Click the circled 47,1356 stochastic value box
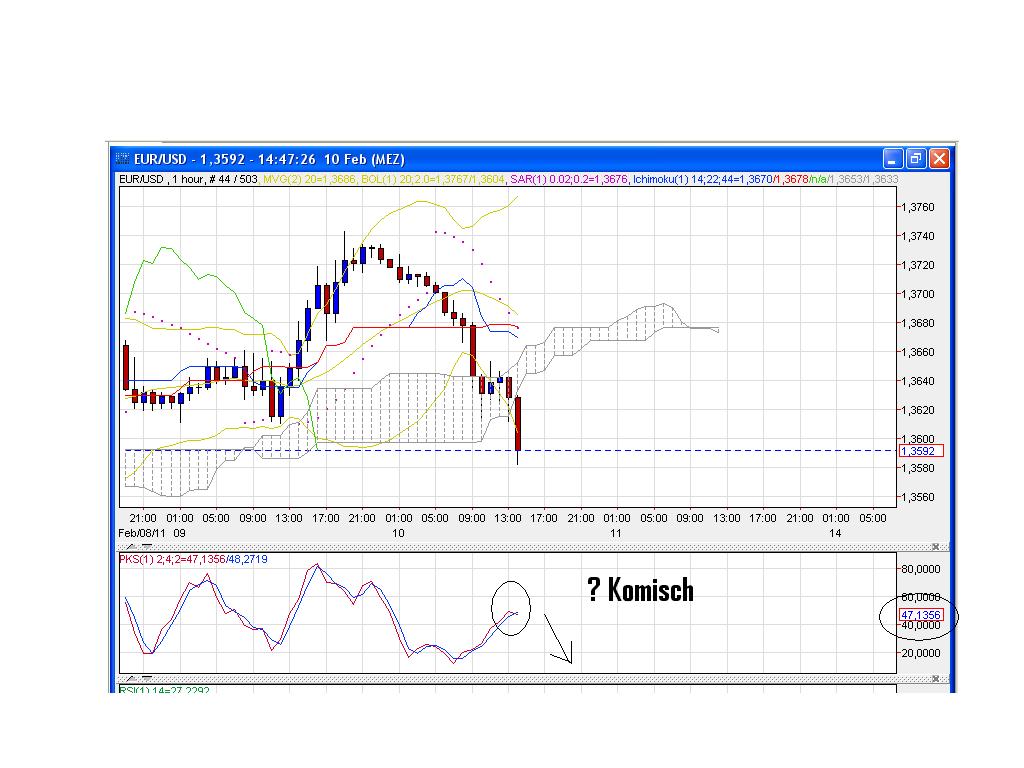The height and width of the screenshot is (768, 1024). click(919, 613)
